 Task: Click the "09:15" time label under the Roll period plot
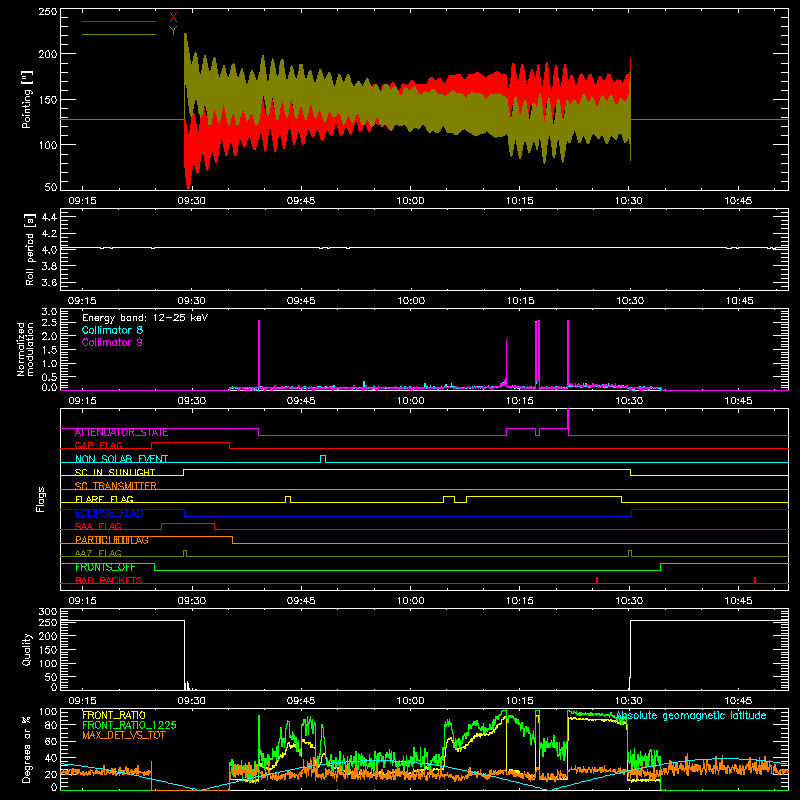(82, 301)
